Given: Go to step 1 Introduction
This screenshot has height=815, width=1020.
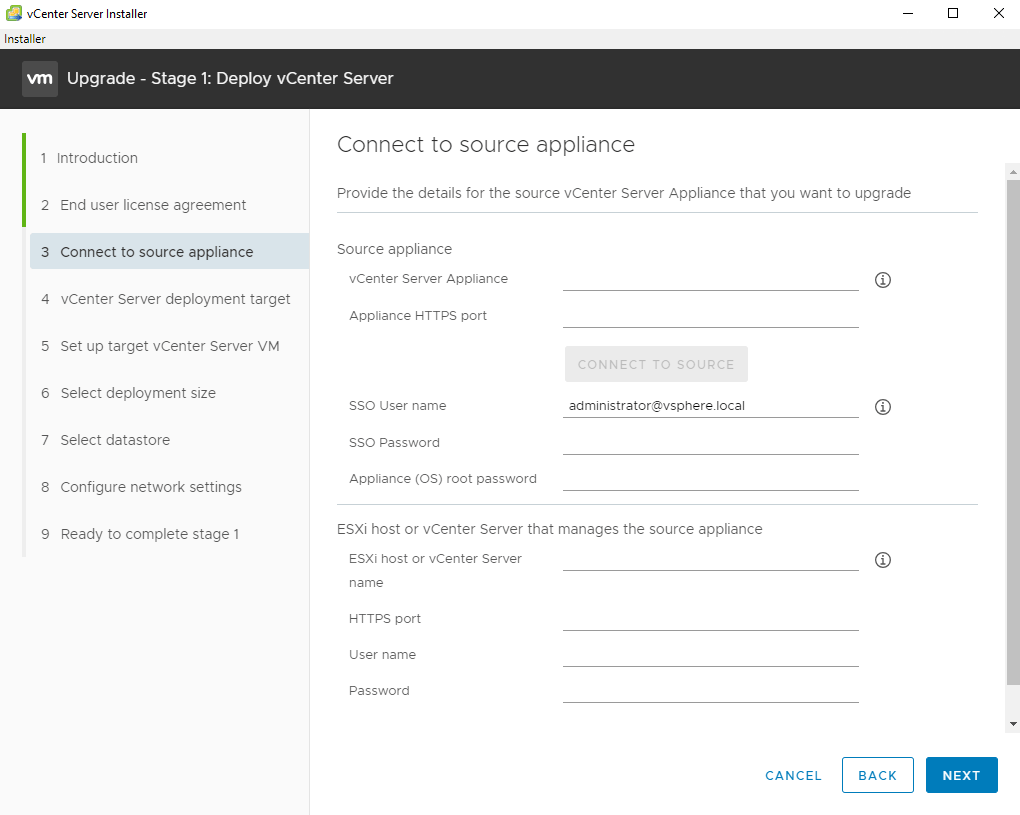Looking at the screenshot, I should point(97,158).
